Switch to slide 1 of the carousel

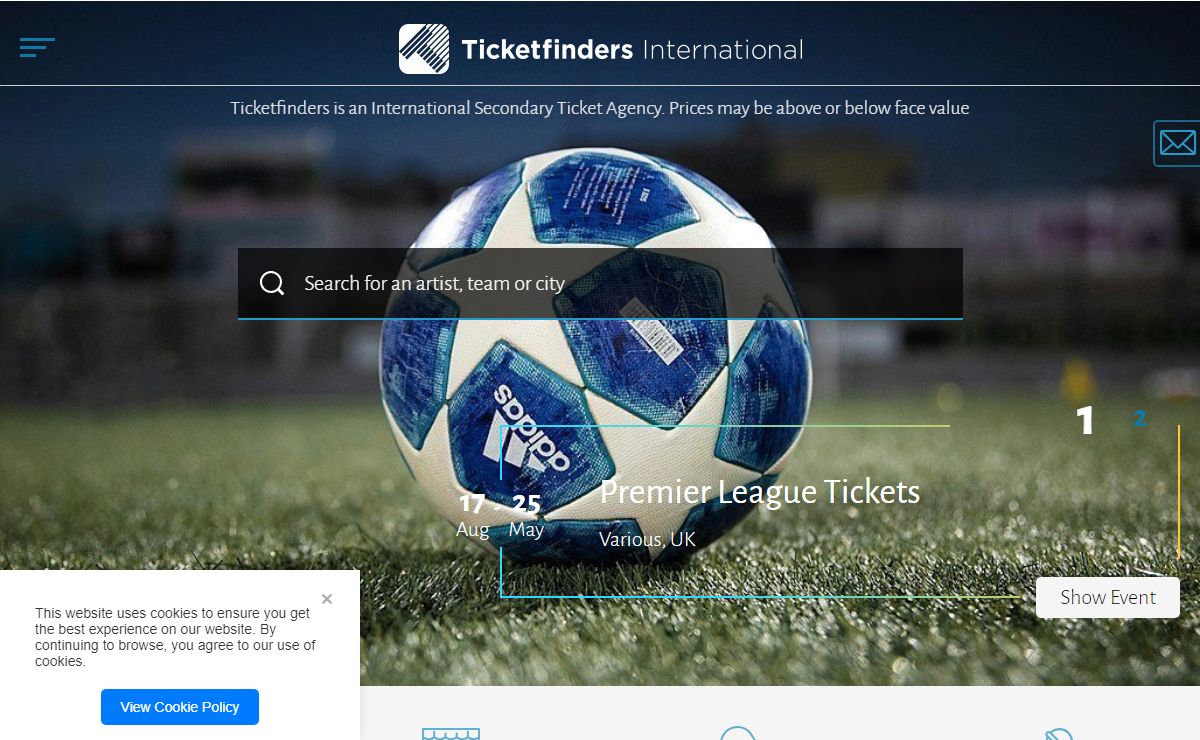(x=1085, y=421)
